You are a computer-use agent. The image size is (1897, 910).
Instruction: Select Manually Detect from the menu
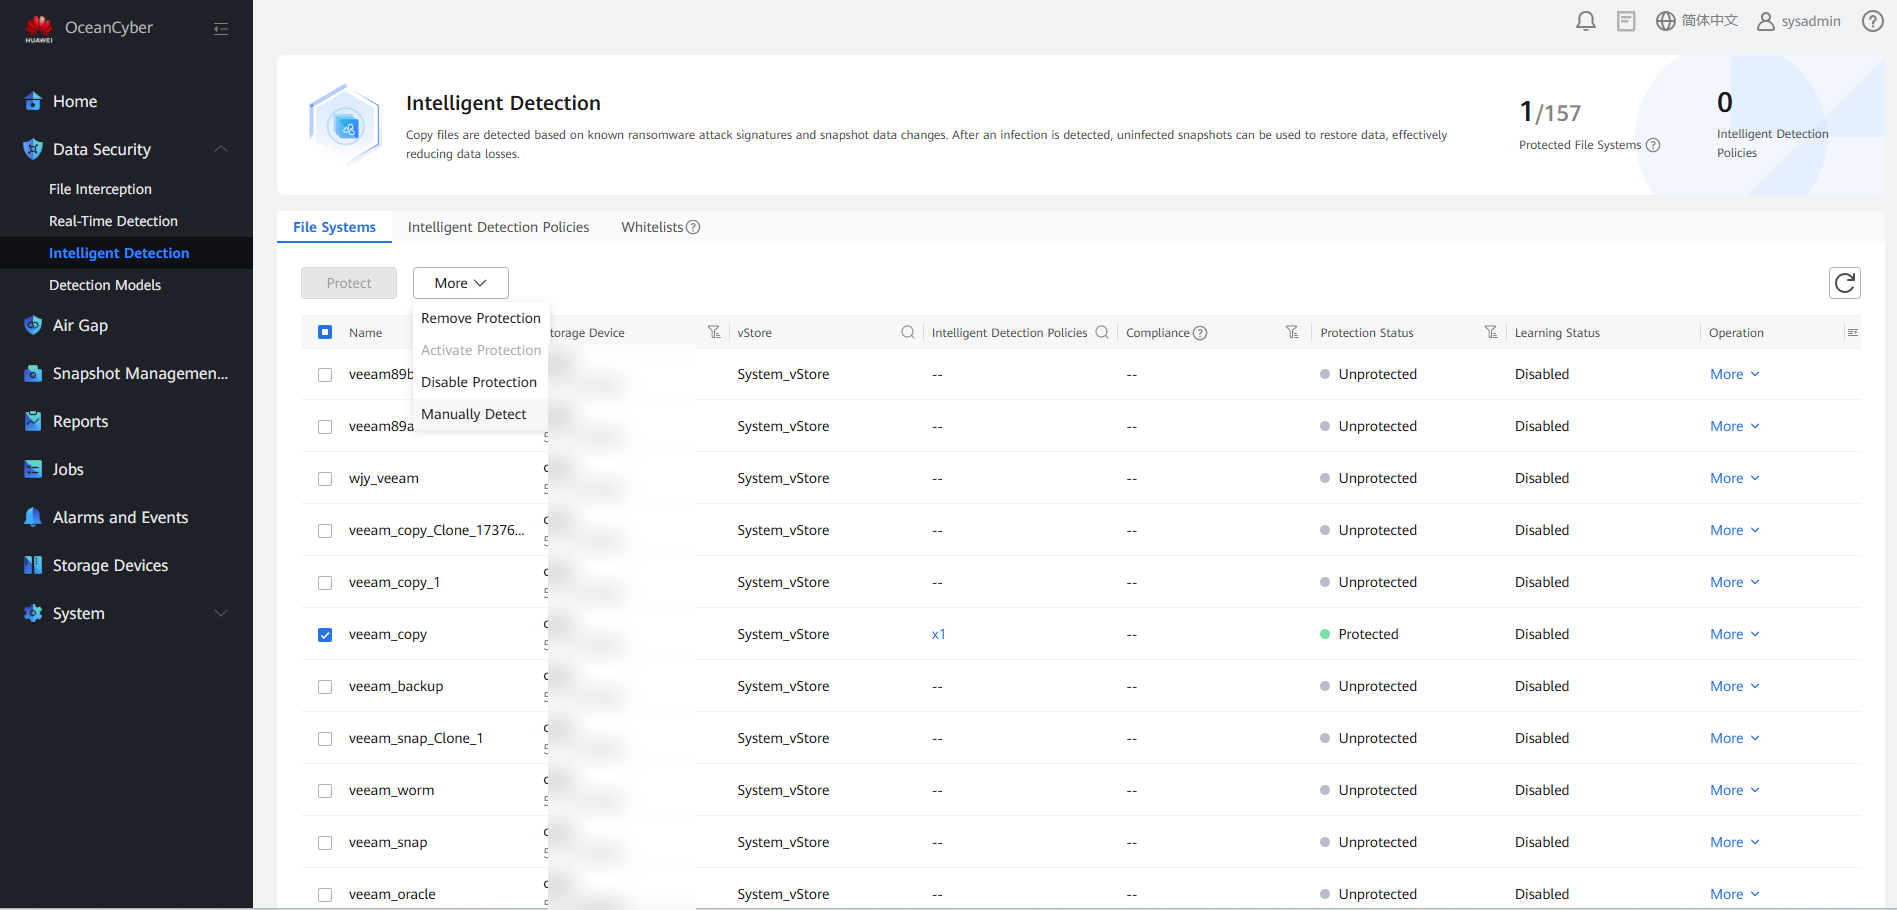pyautogui.click(x=473, y=414)
